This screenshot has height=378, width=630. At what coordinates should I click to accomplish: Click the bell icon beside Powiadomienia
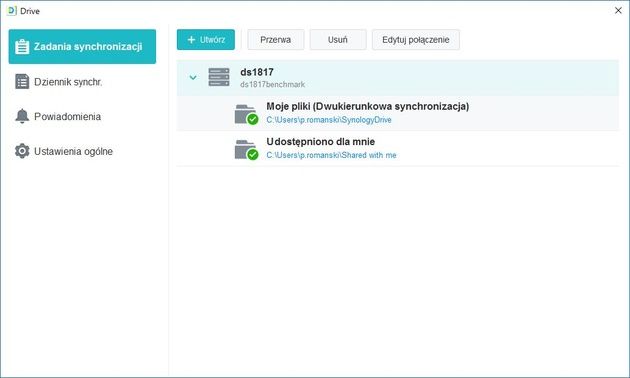[x=22, y=116]
